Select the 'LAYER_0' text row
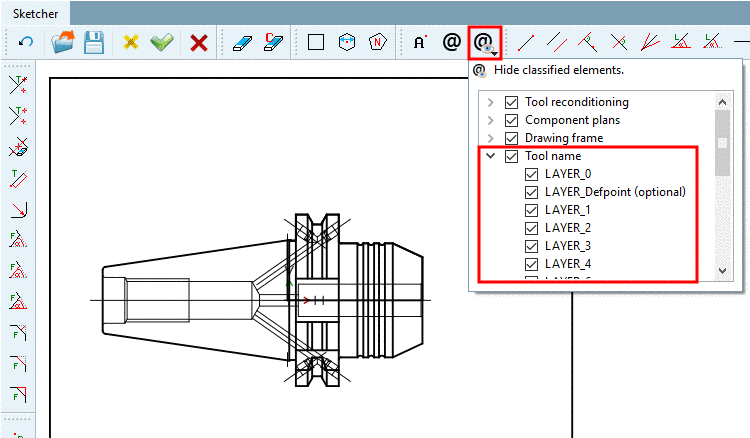Screen dimensions: 750x438 coord(568,174)
